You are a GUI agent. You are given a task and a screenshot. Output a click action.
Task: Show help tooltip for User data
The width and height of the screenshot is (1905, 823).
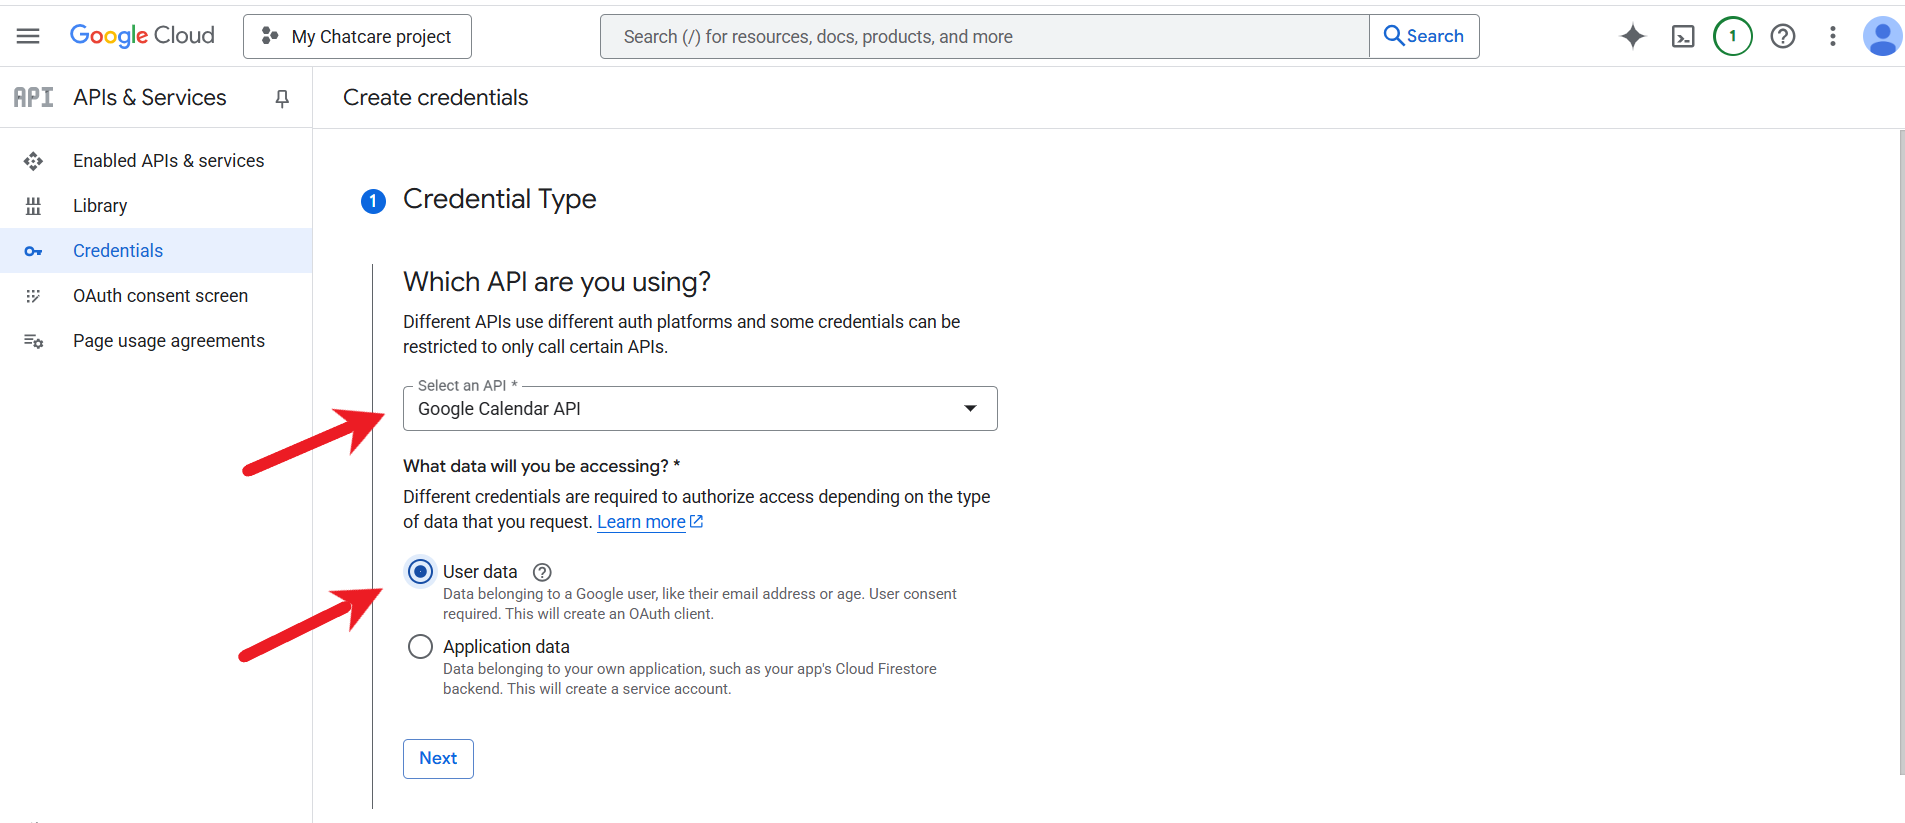542,572
